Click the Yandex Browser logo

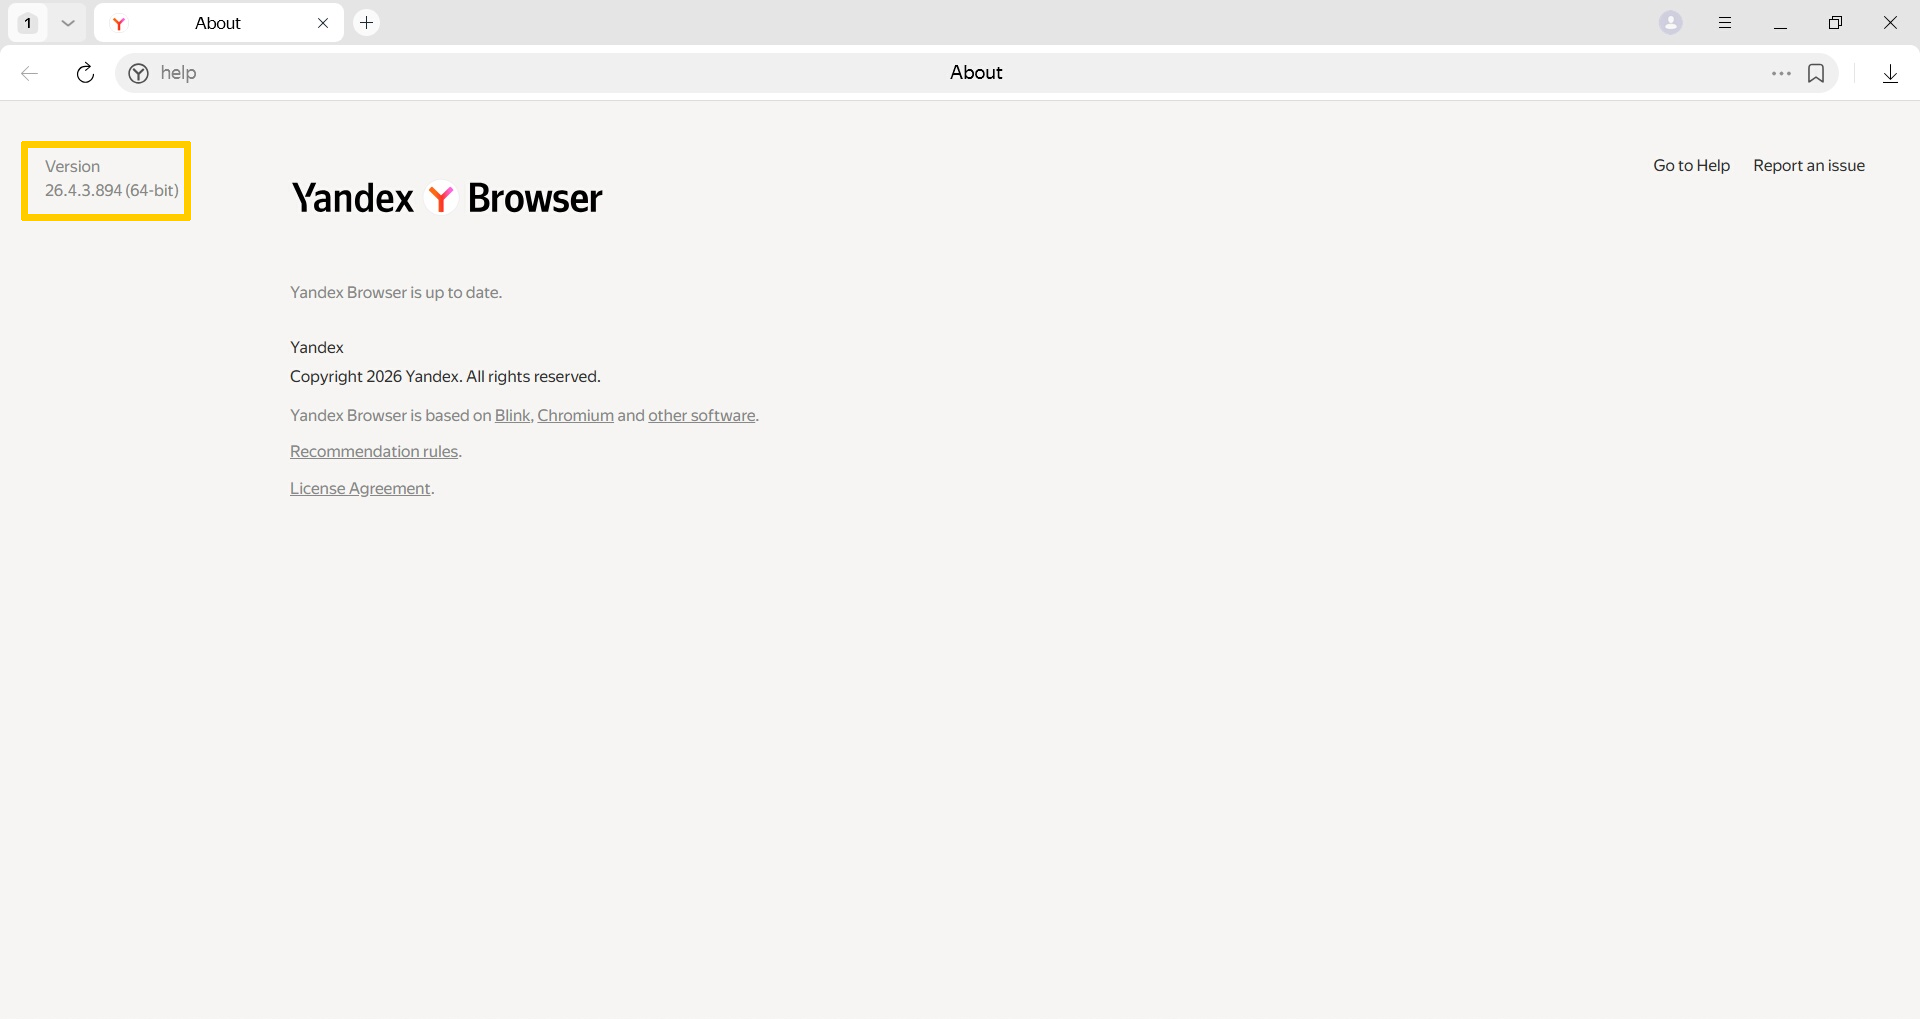(x=447, y=198)
